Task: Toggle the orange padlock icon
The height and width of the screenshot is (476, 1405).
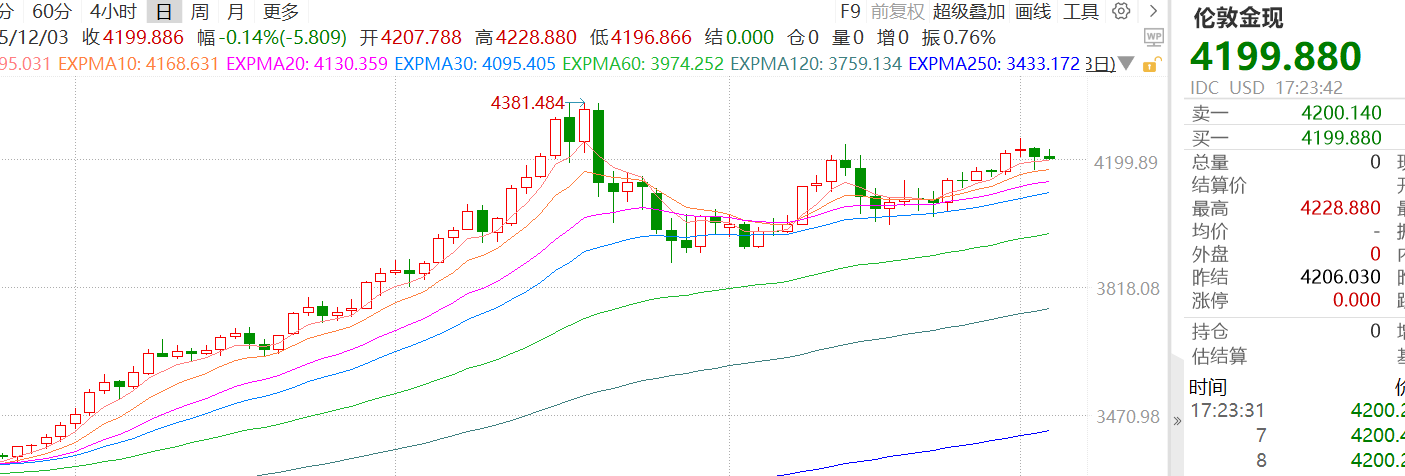Action: tap(1151, 64)
